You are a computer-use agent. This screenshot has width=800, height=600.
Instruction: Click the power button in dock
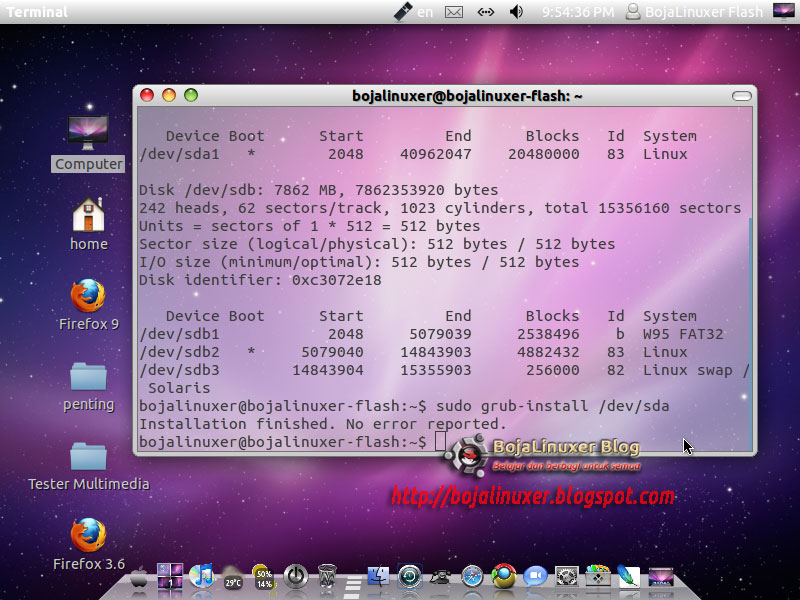[x=295, y=577]
